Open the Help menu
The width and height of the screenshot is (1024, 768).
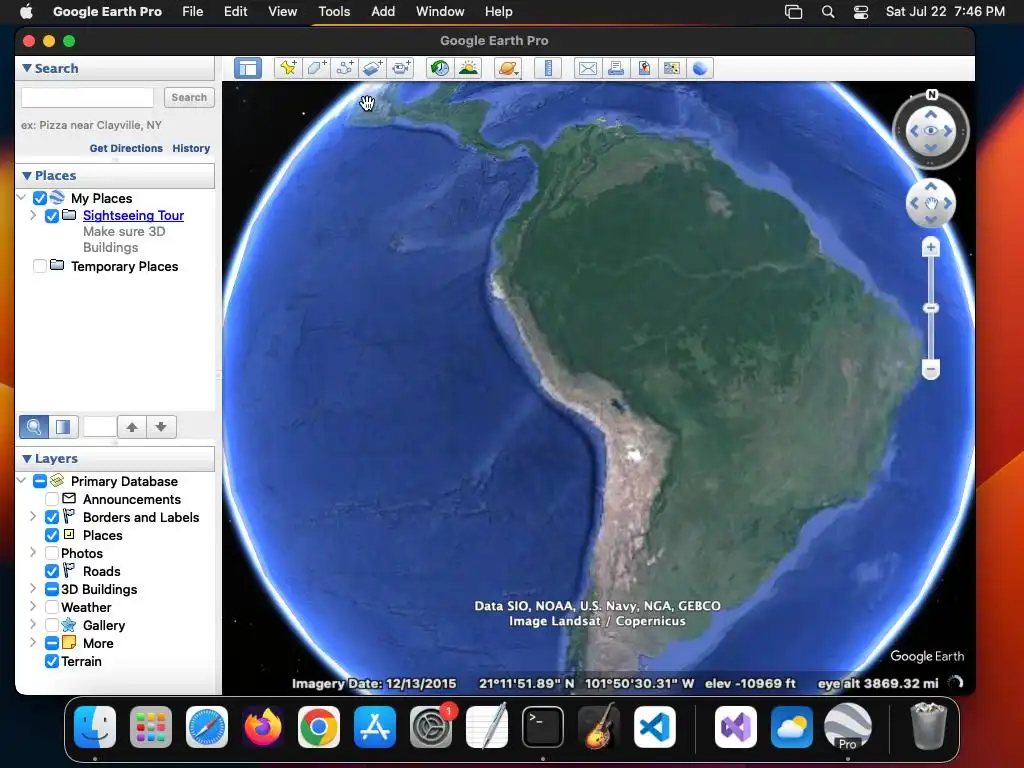[x=498, y=12]
